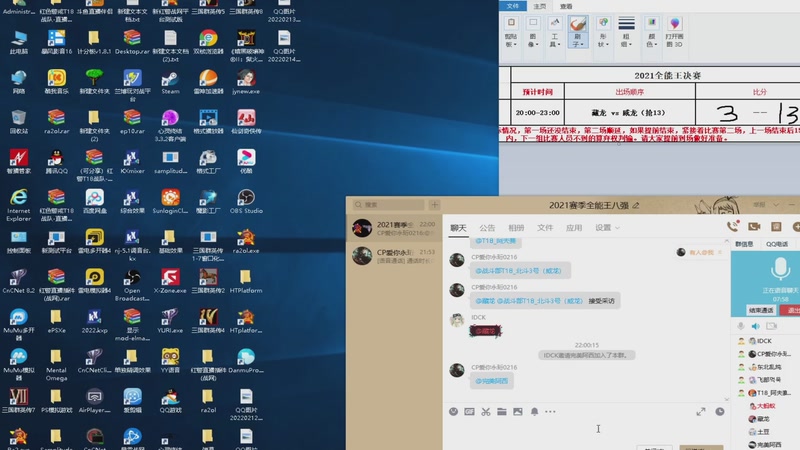Switch to the 公告 tab in QQ group

pyautogui.click(x=487, y=228)
